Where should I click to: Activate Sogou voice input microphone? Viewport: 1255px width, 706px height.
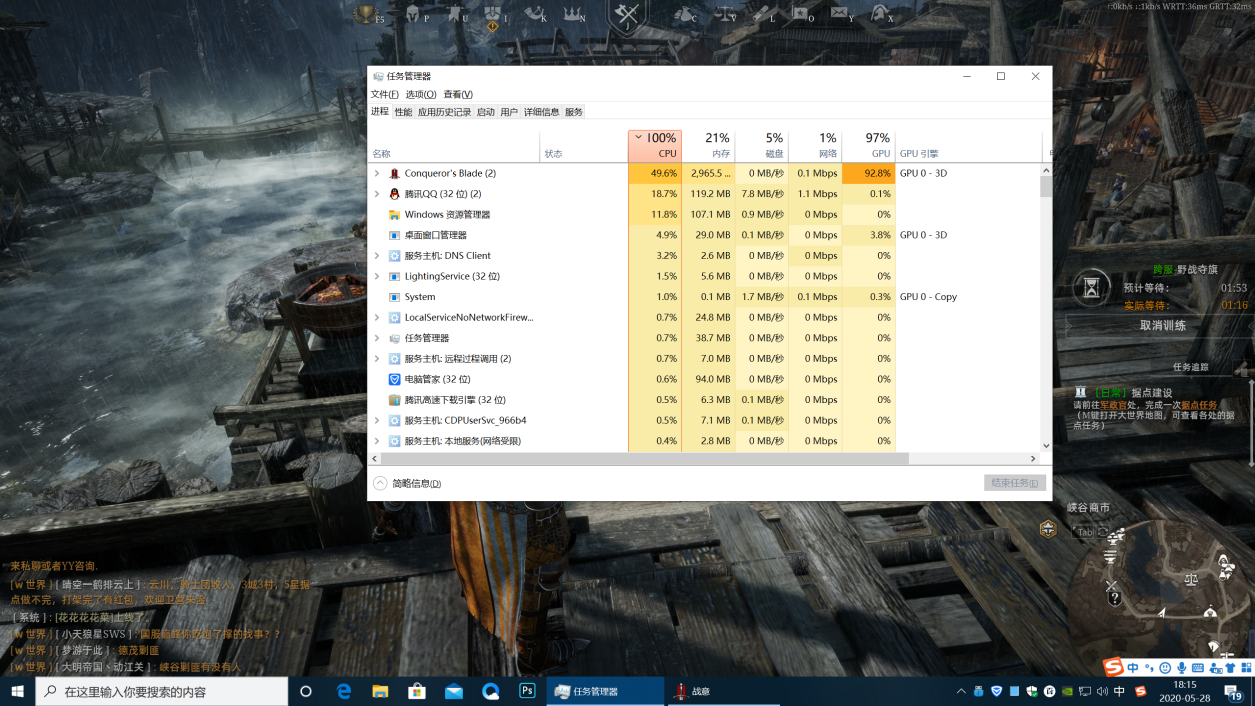(x=1182, y=667)
